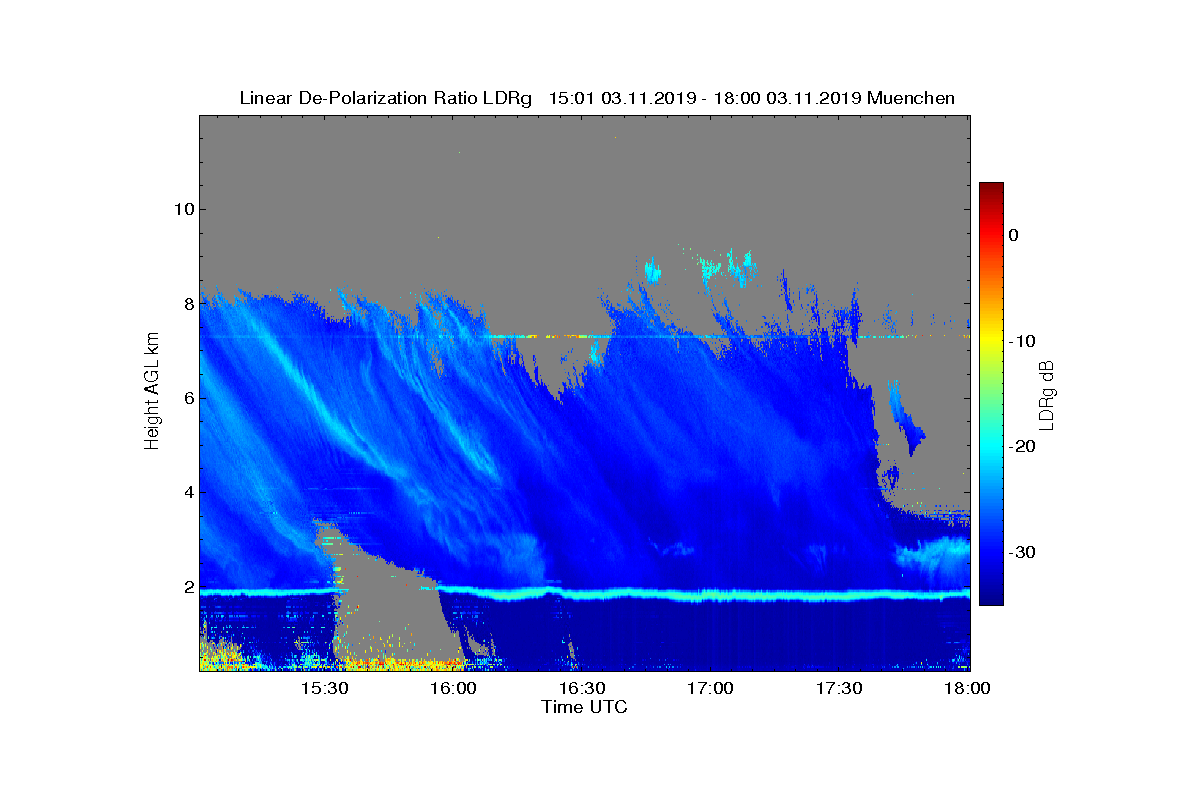This screenshot has height=800, width=1200.
Task: Click the 16:30 time tick label
Action: [x=582, y=688]
